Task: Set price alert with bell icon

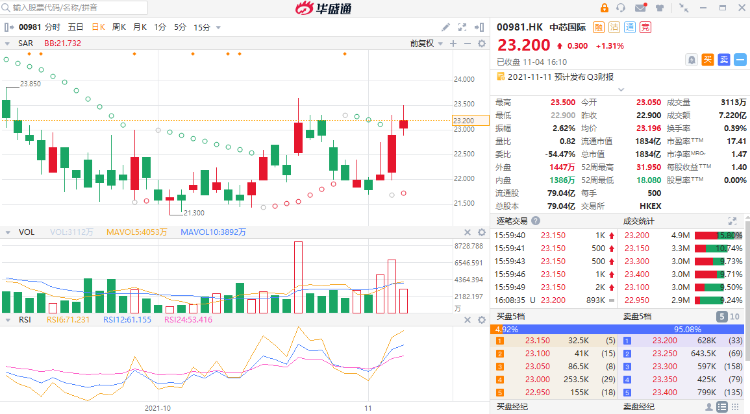Action: click(692, 60)
